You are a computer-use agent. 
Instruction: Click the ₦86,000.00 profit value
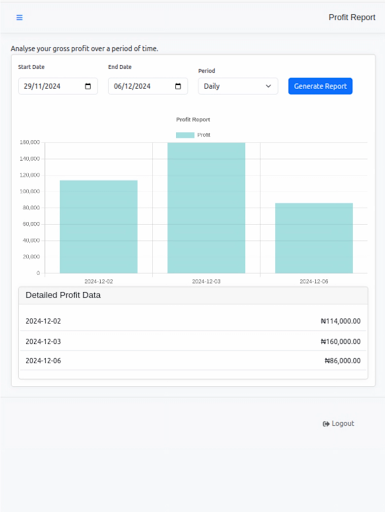(x=343, y=361)
